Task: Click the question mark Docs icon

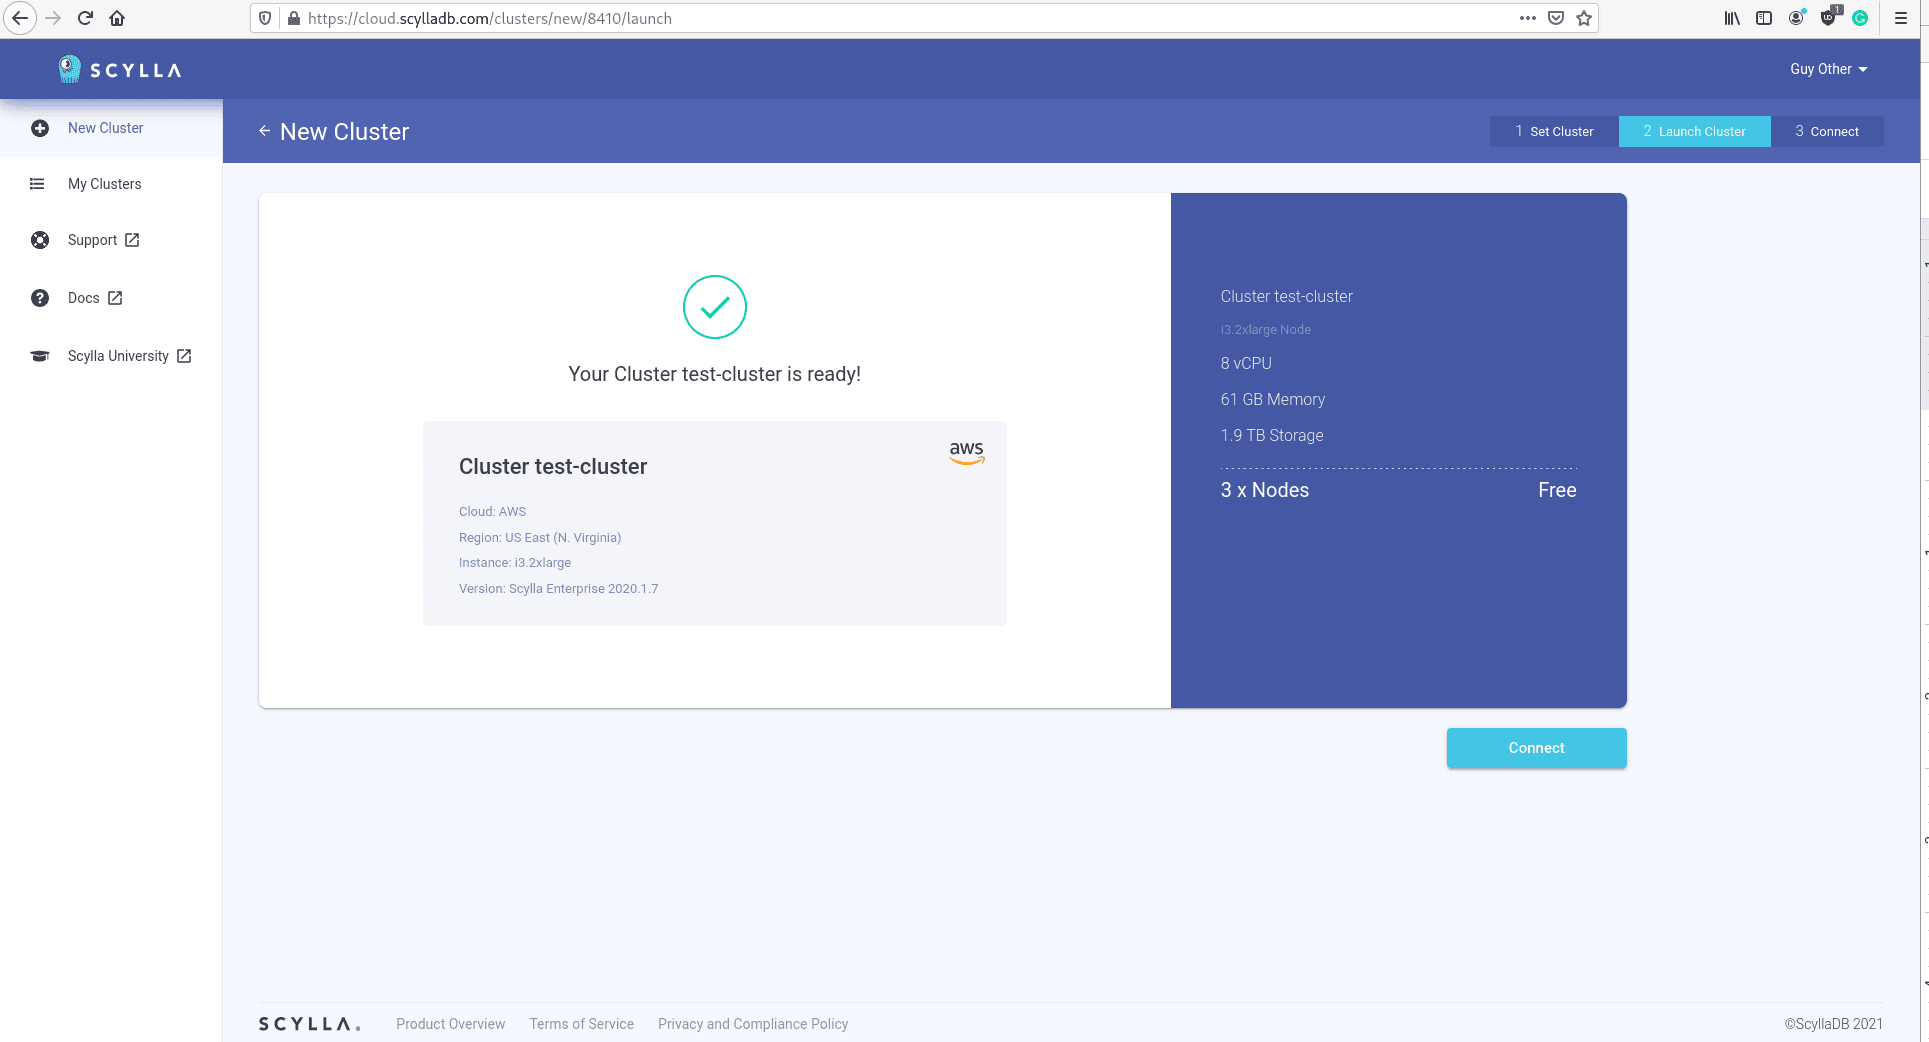Action: 40,298
